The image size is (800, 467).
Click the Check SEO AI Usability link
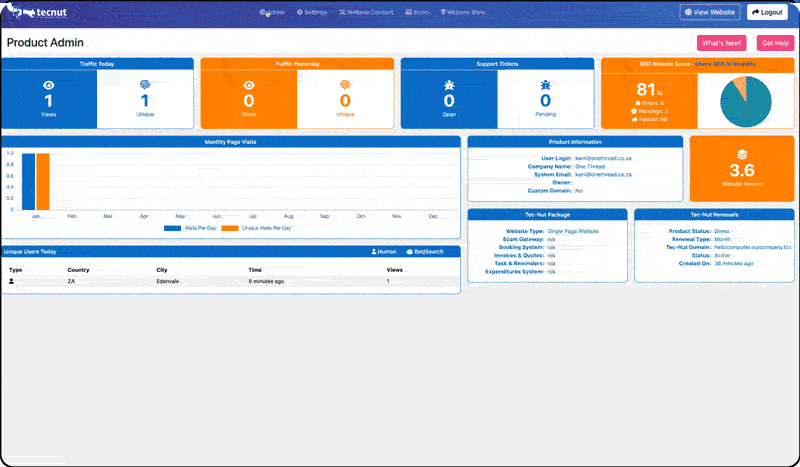click(726, 64)
